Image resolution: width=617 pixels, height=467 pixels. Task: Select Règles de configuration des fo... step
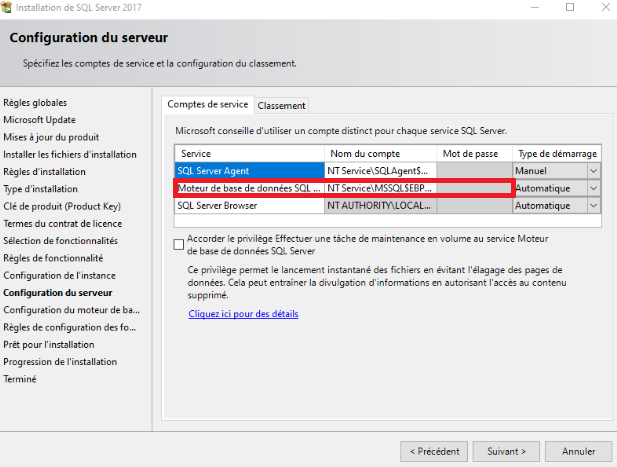pyautogui.click(x=70, y=327)
